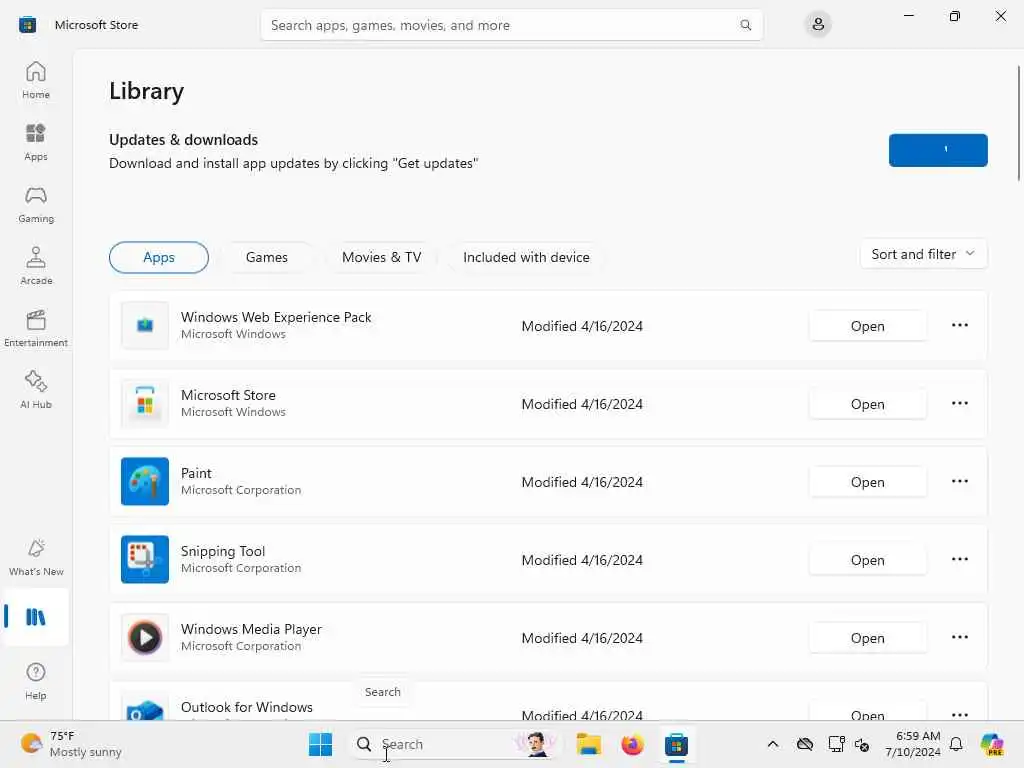Open more options for Windows Media Player
Image resolution: width=1024 pixels, height=768 pixels.
tap(959, 637)
